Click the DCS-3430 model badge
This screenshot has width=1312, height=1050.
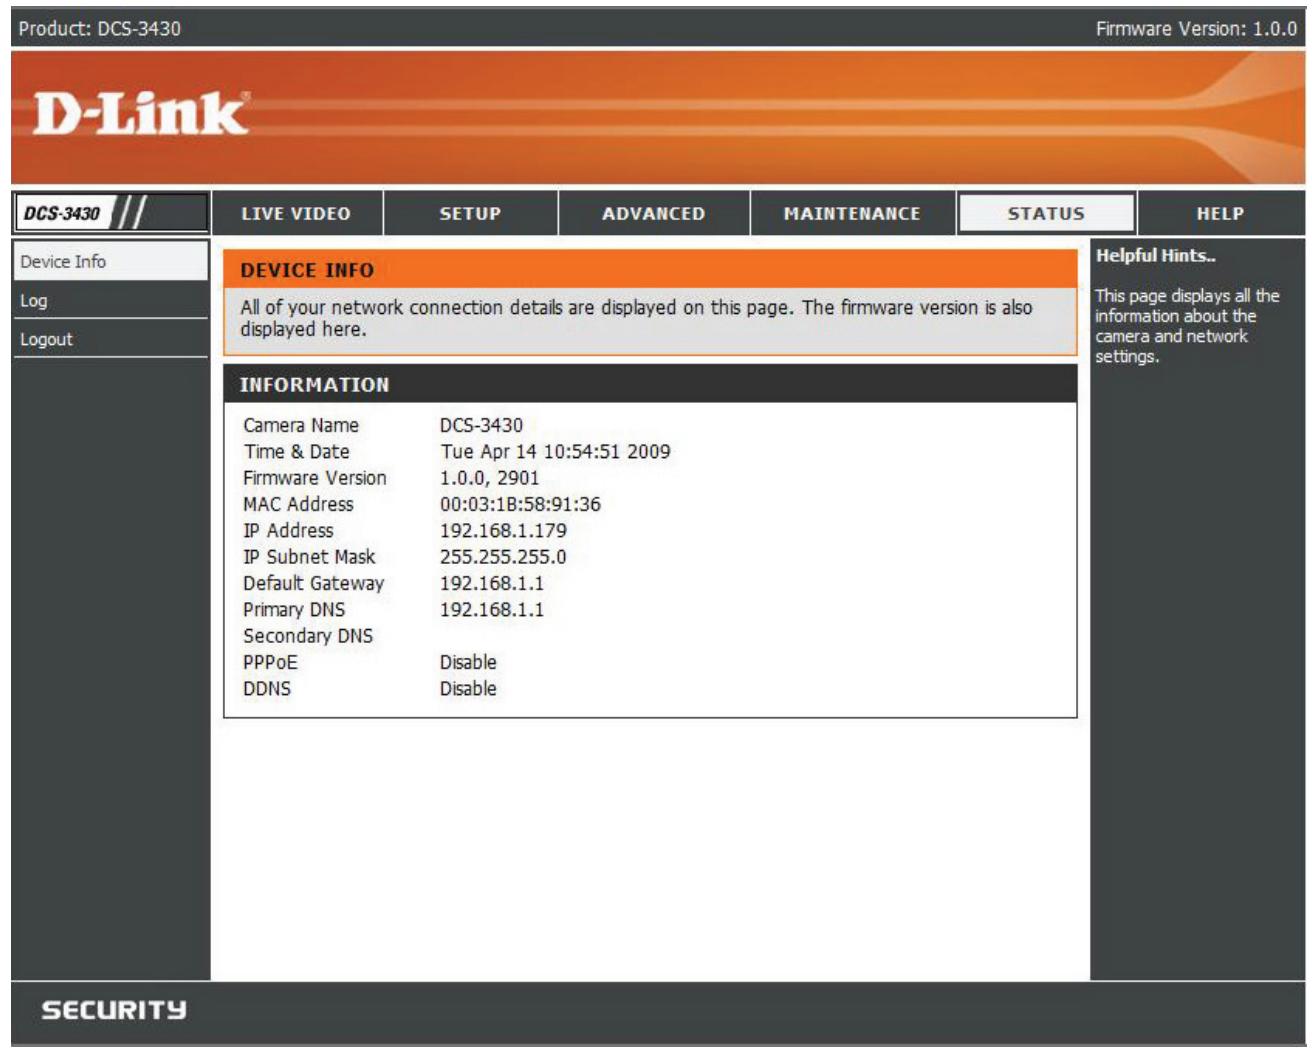tap(110, 213)
